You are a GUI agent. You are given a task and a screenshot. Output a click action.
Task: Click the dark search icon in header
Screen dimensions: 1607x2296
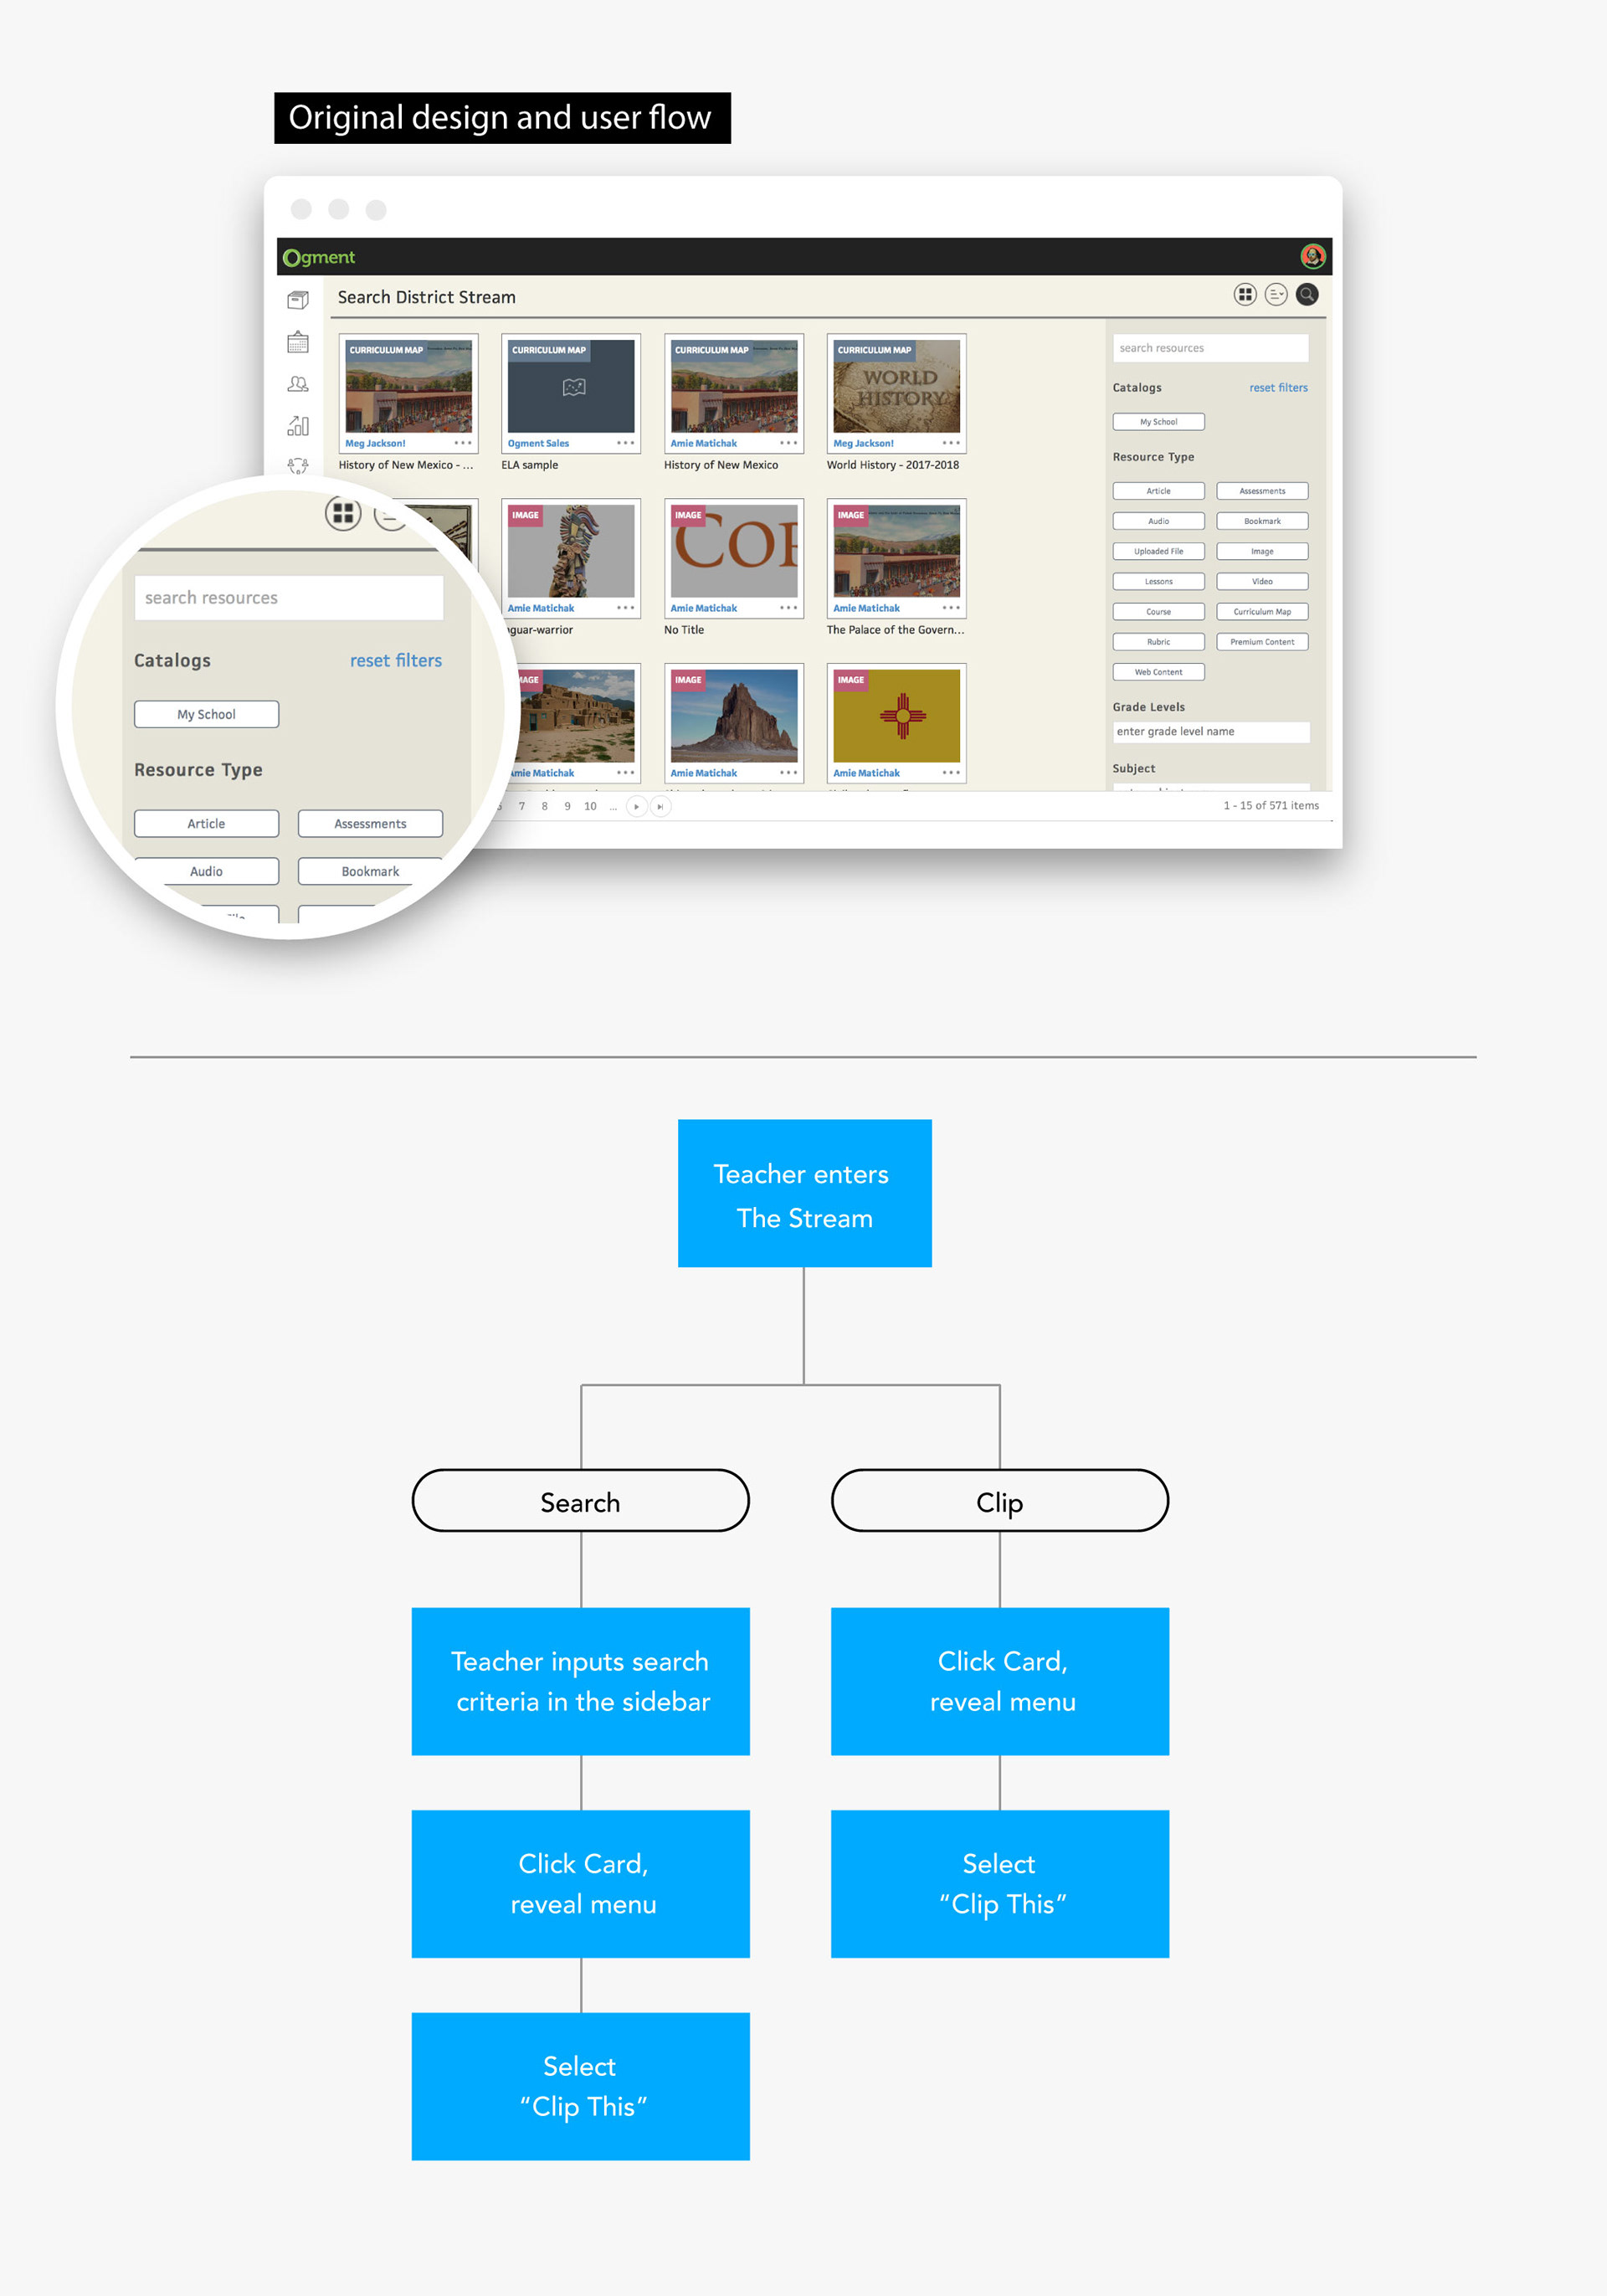point(1306,294)
